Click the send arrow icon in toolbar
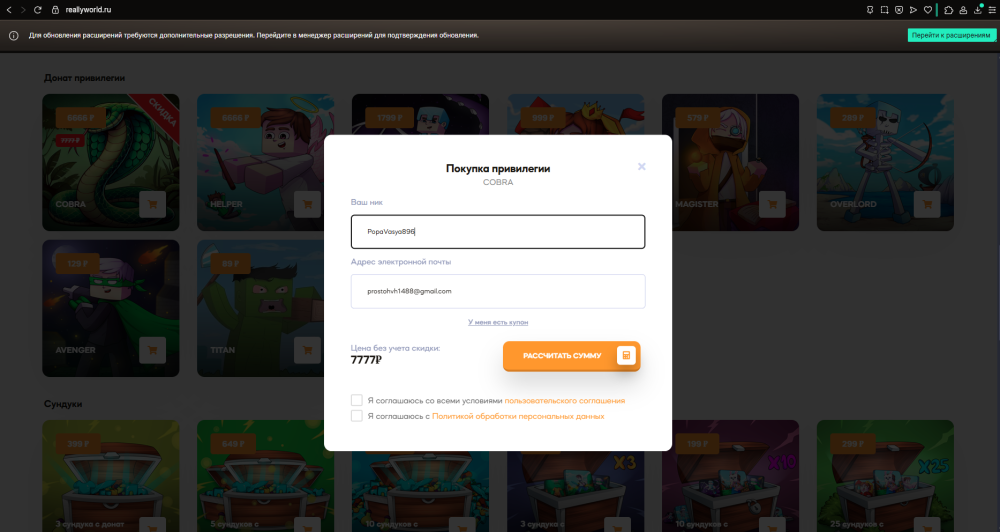The width and height of the screenshot is (1000, 532). click(x=913, y=10)
